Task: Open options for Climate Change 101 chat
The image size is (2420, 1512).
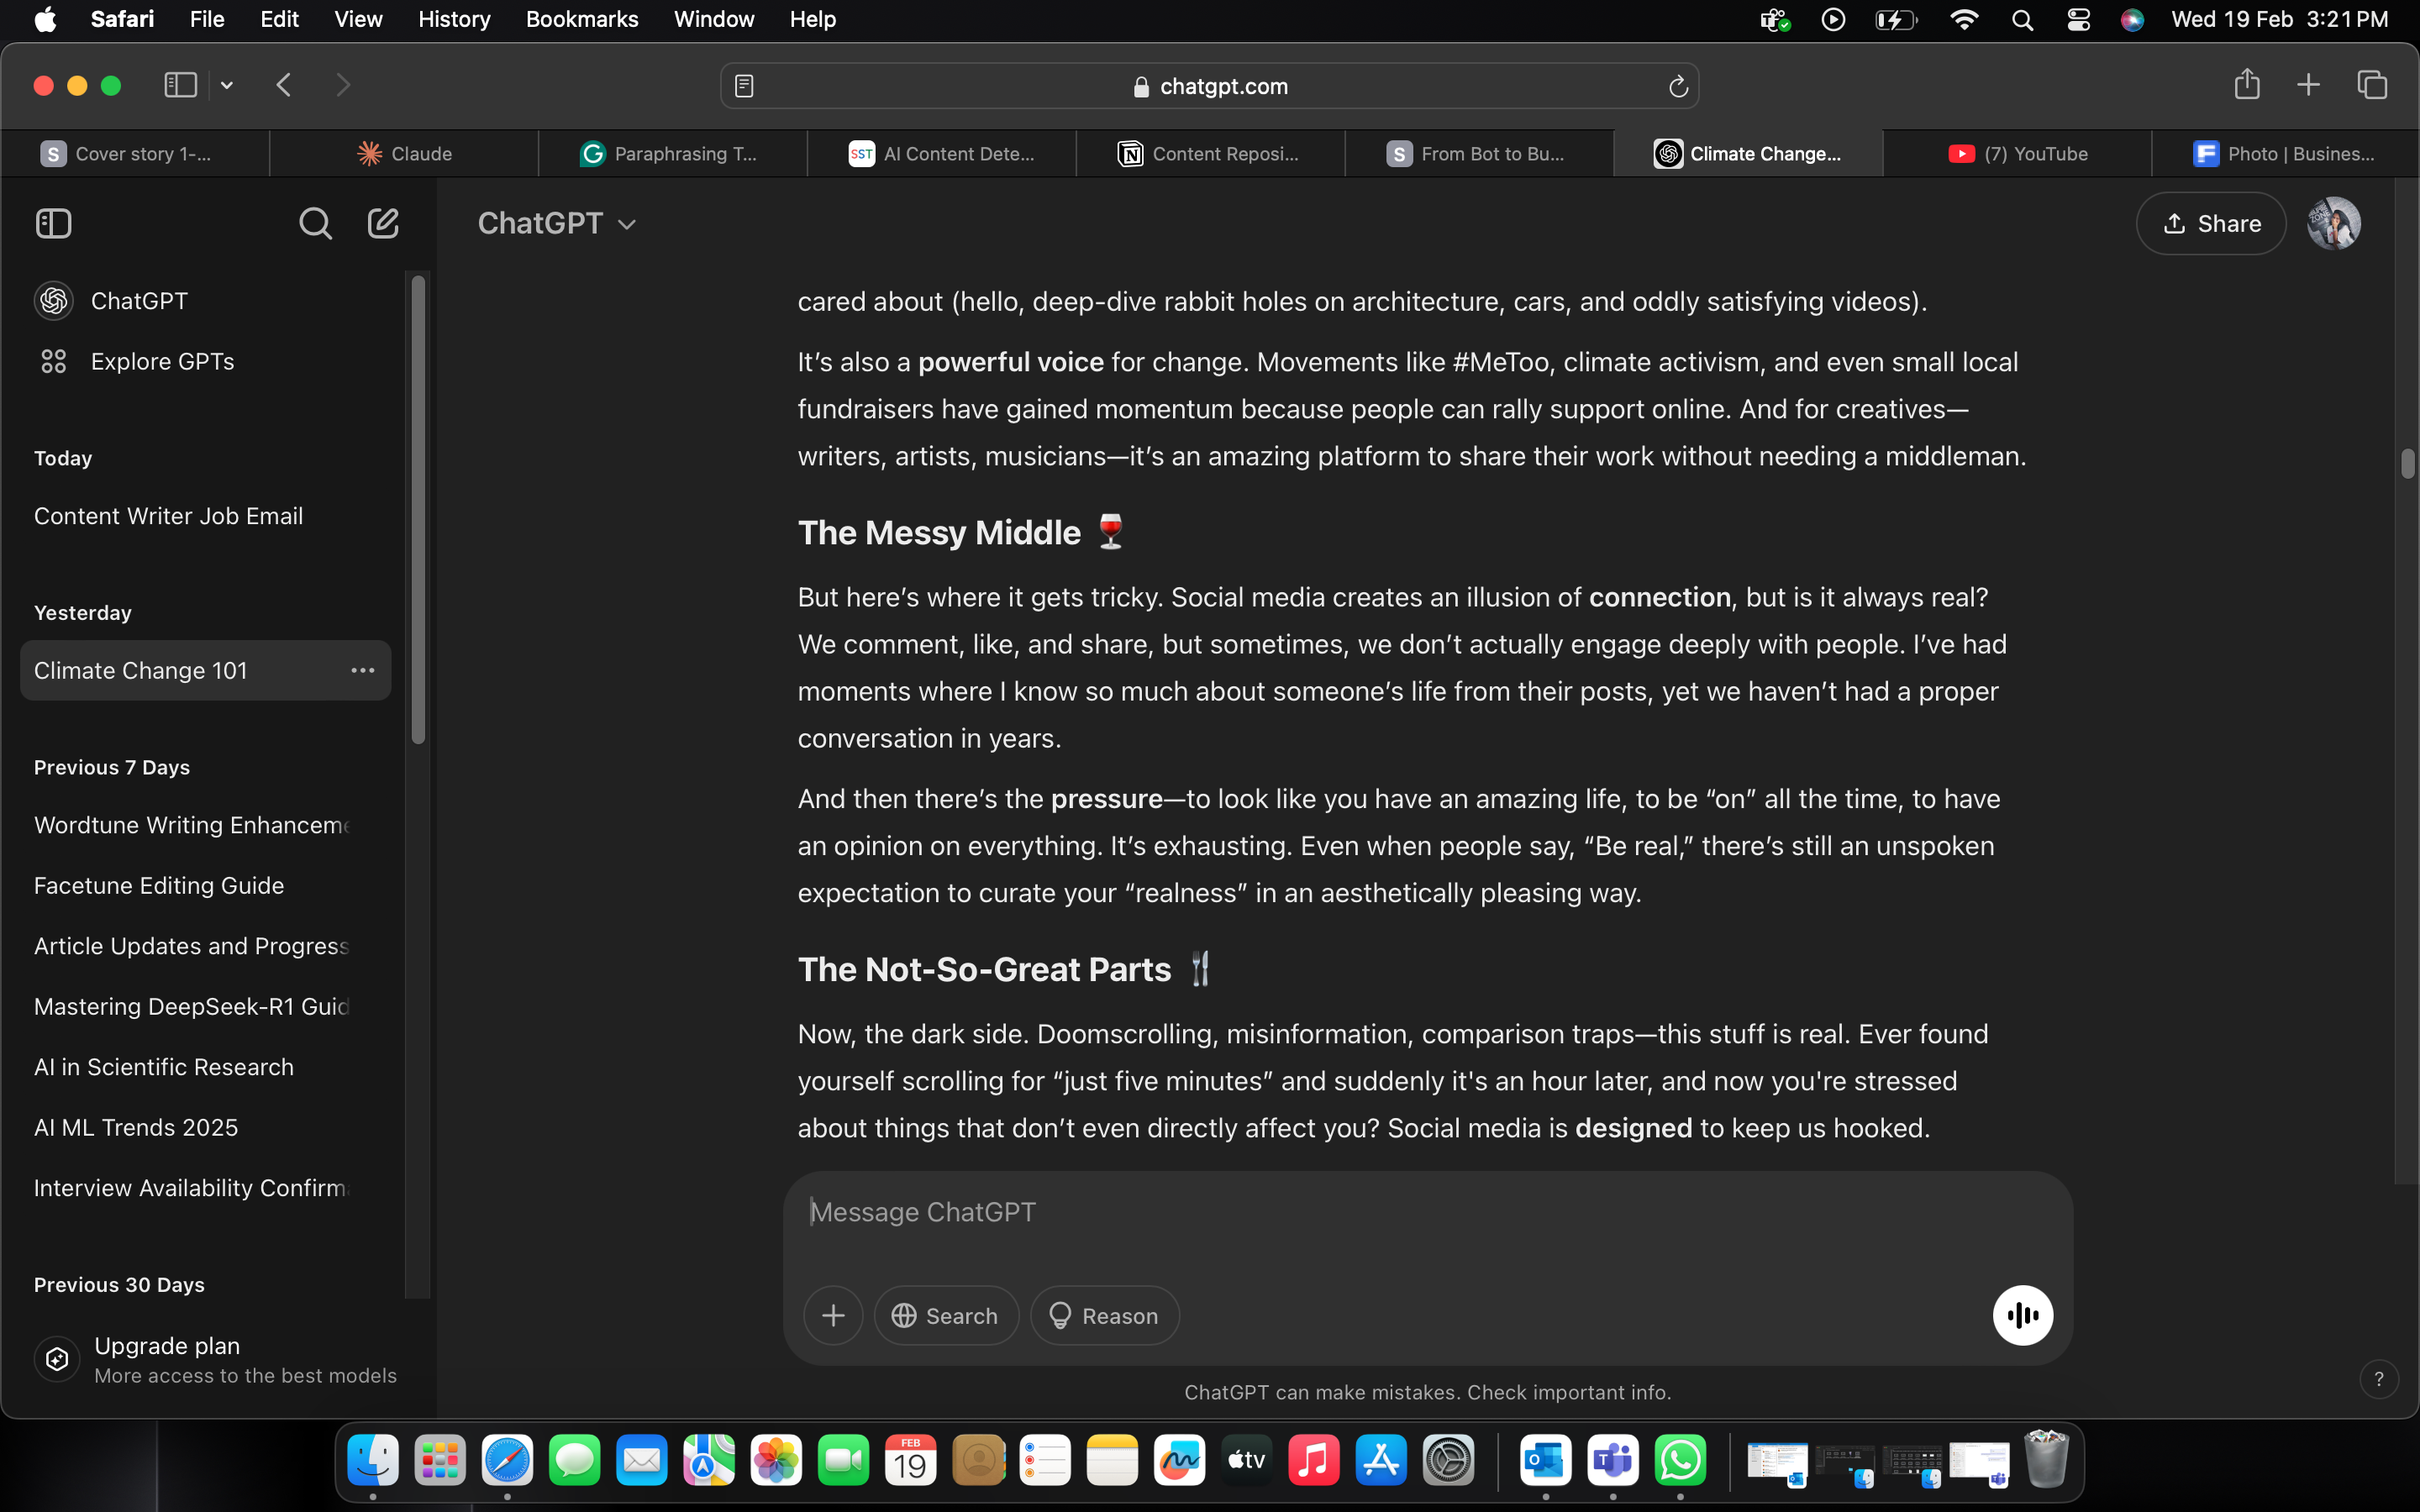Action: point(362,670)
